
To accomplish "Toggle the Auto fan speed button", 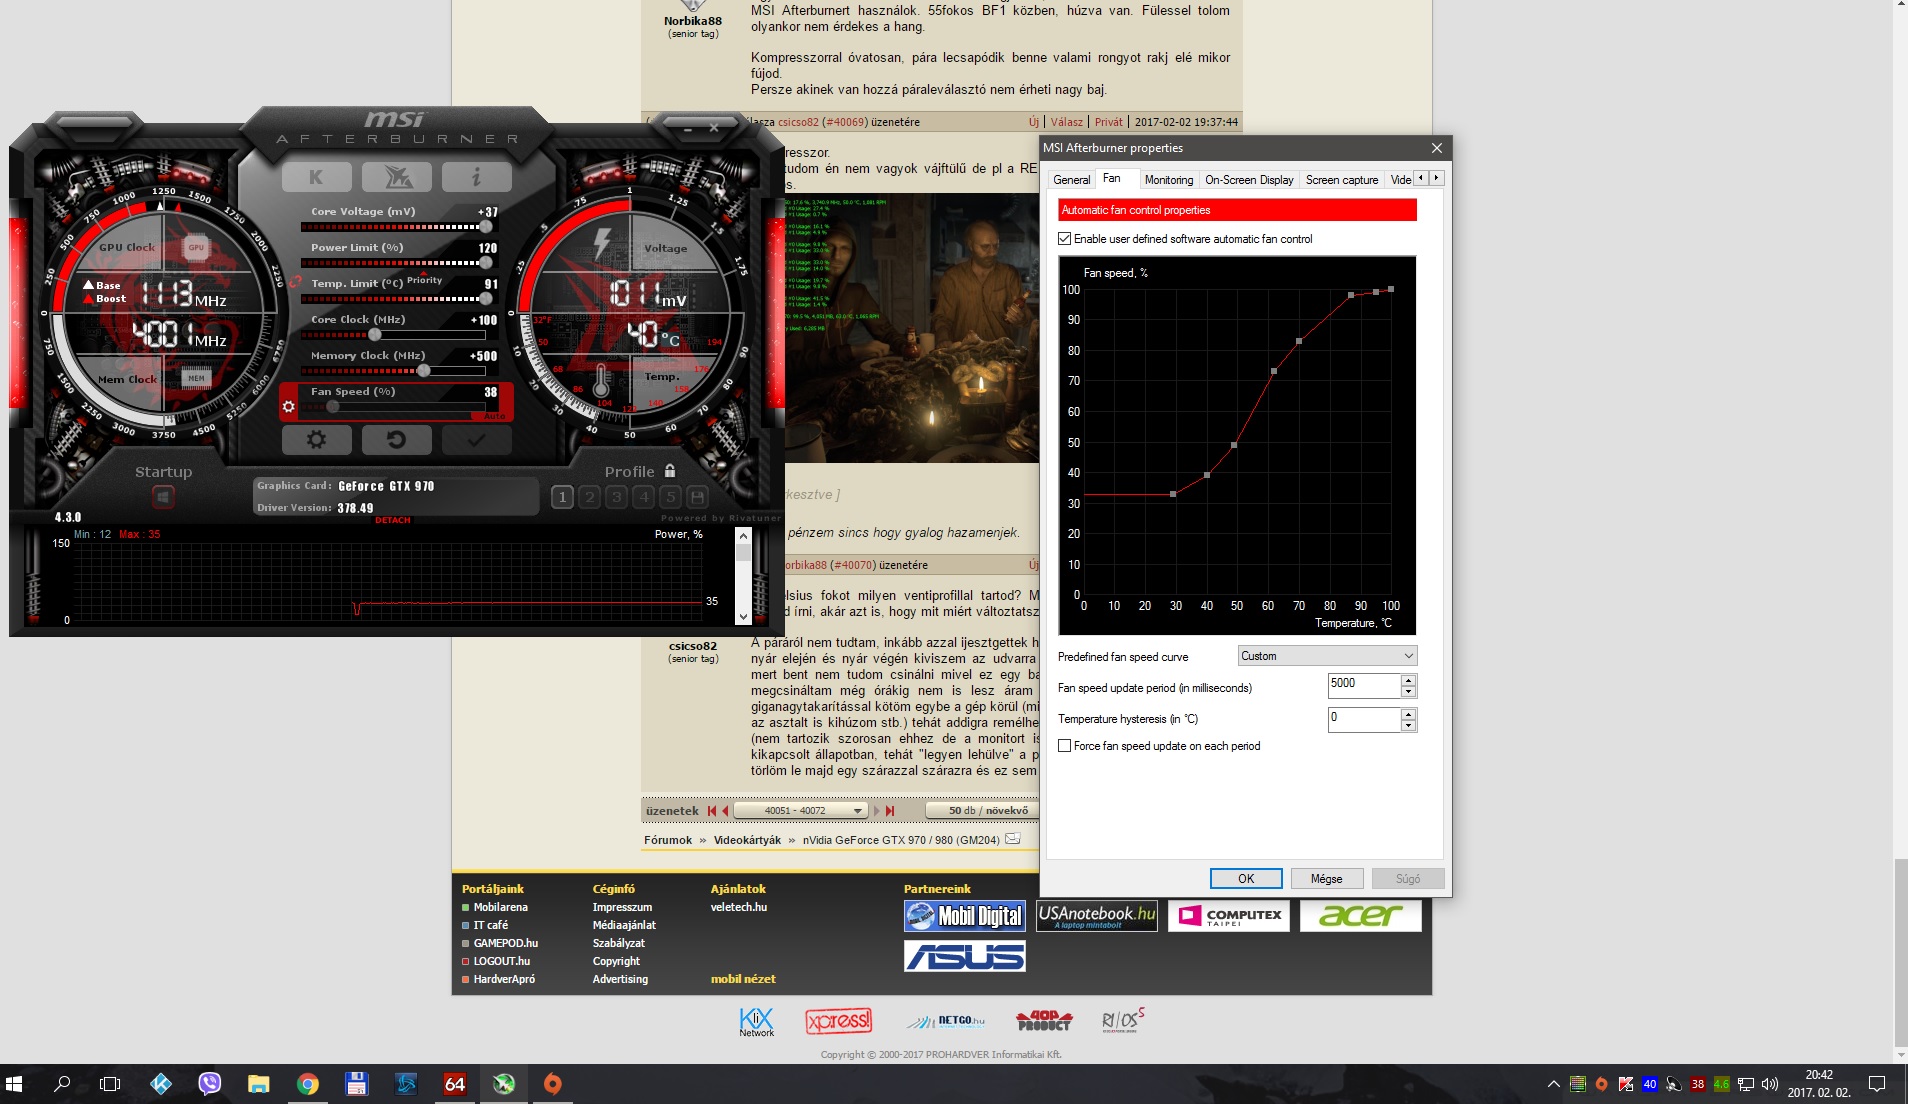I will click(494, 416).
